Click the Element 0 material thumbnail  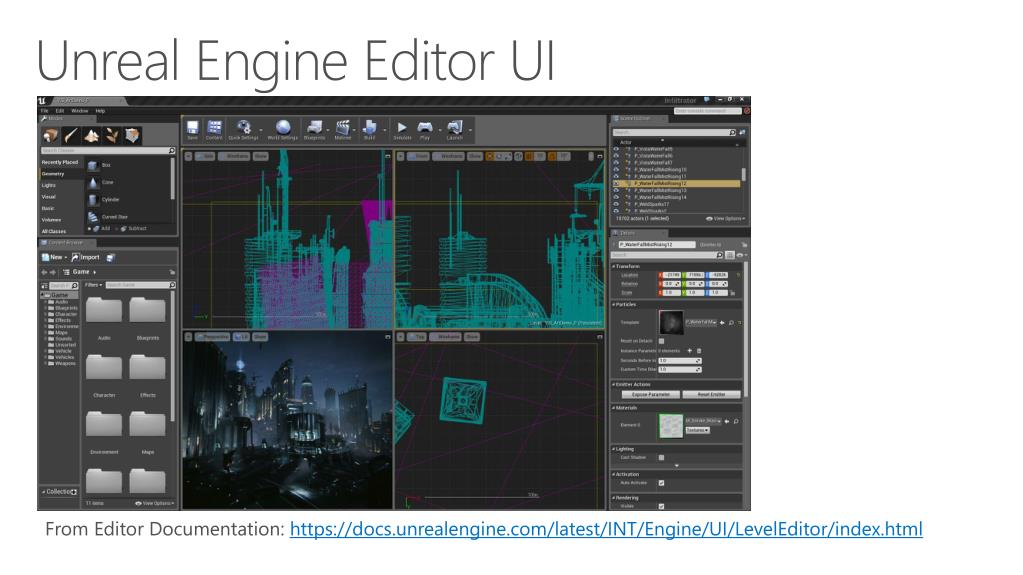[x=671, y=426]
